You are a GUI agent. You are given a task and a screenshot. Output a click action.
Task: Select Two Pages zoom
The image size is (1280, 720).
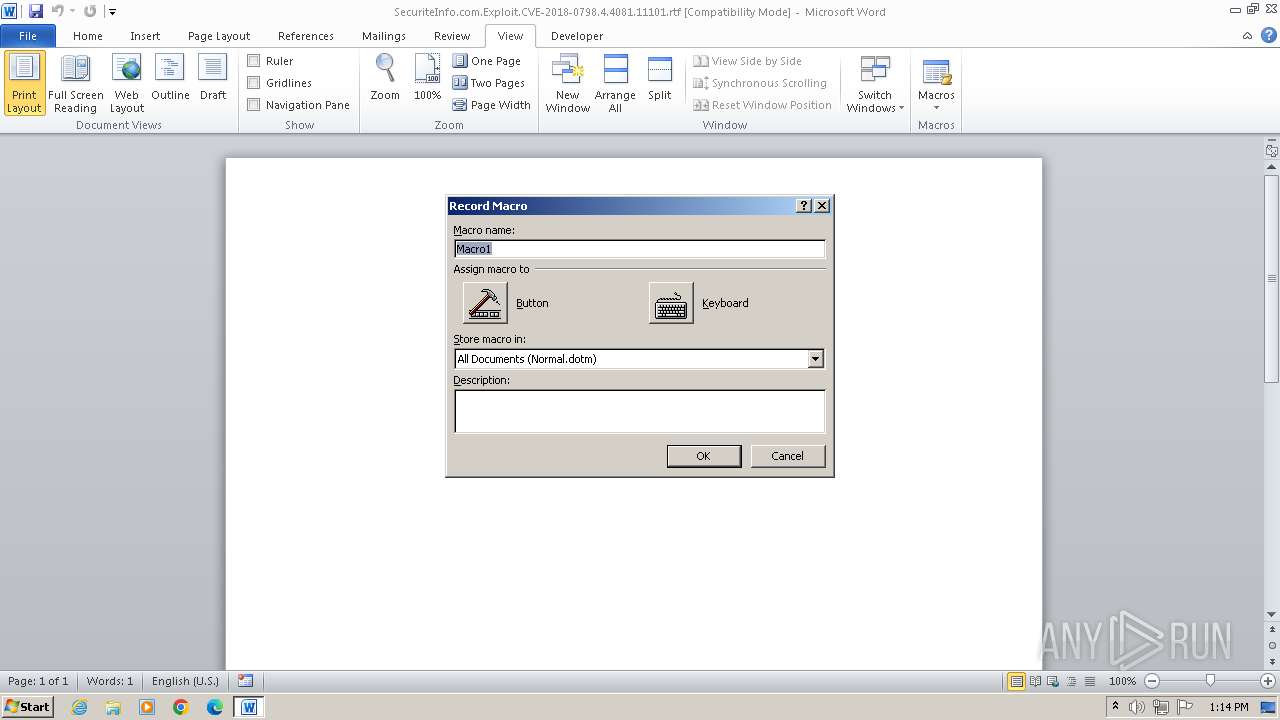(489, 83)
